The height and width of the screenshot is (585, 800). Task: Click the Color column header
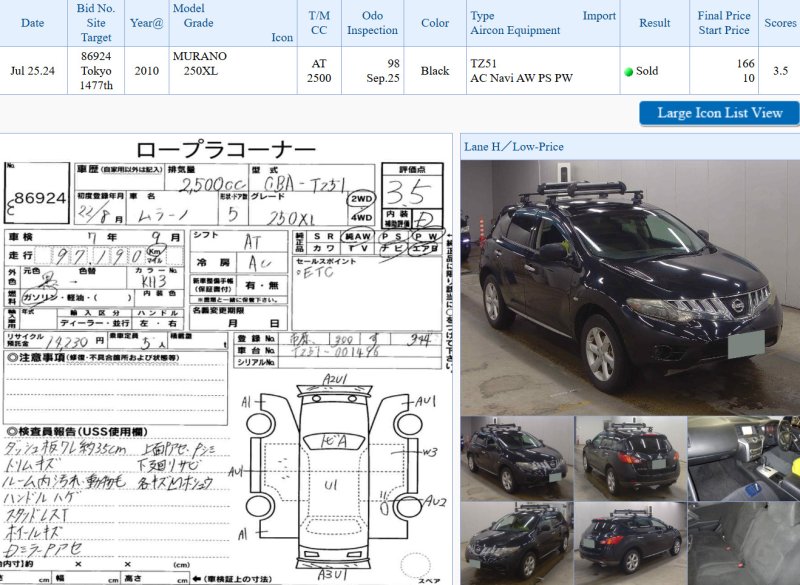[435, 23]
